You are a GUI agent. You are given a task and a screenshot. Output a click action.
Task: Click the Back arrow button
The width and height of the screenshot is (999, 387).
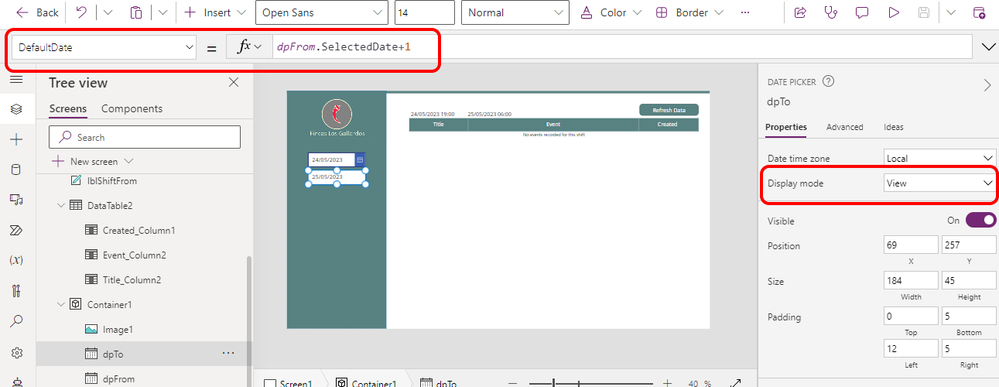point(37,12)
